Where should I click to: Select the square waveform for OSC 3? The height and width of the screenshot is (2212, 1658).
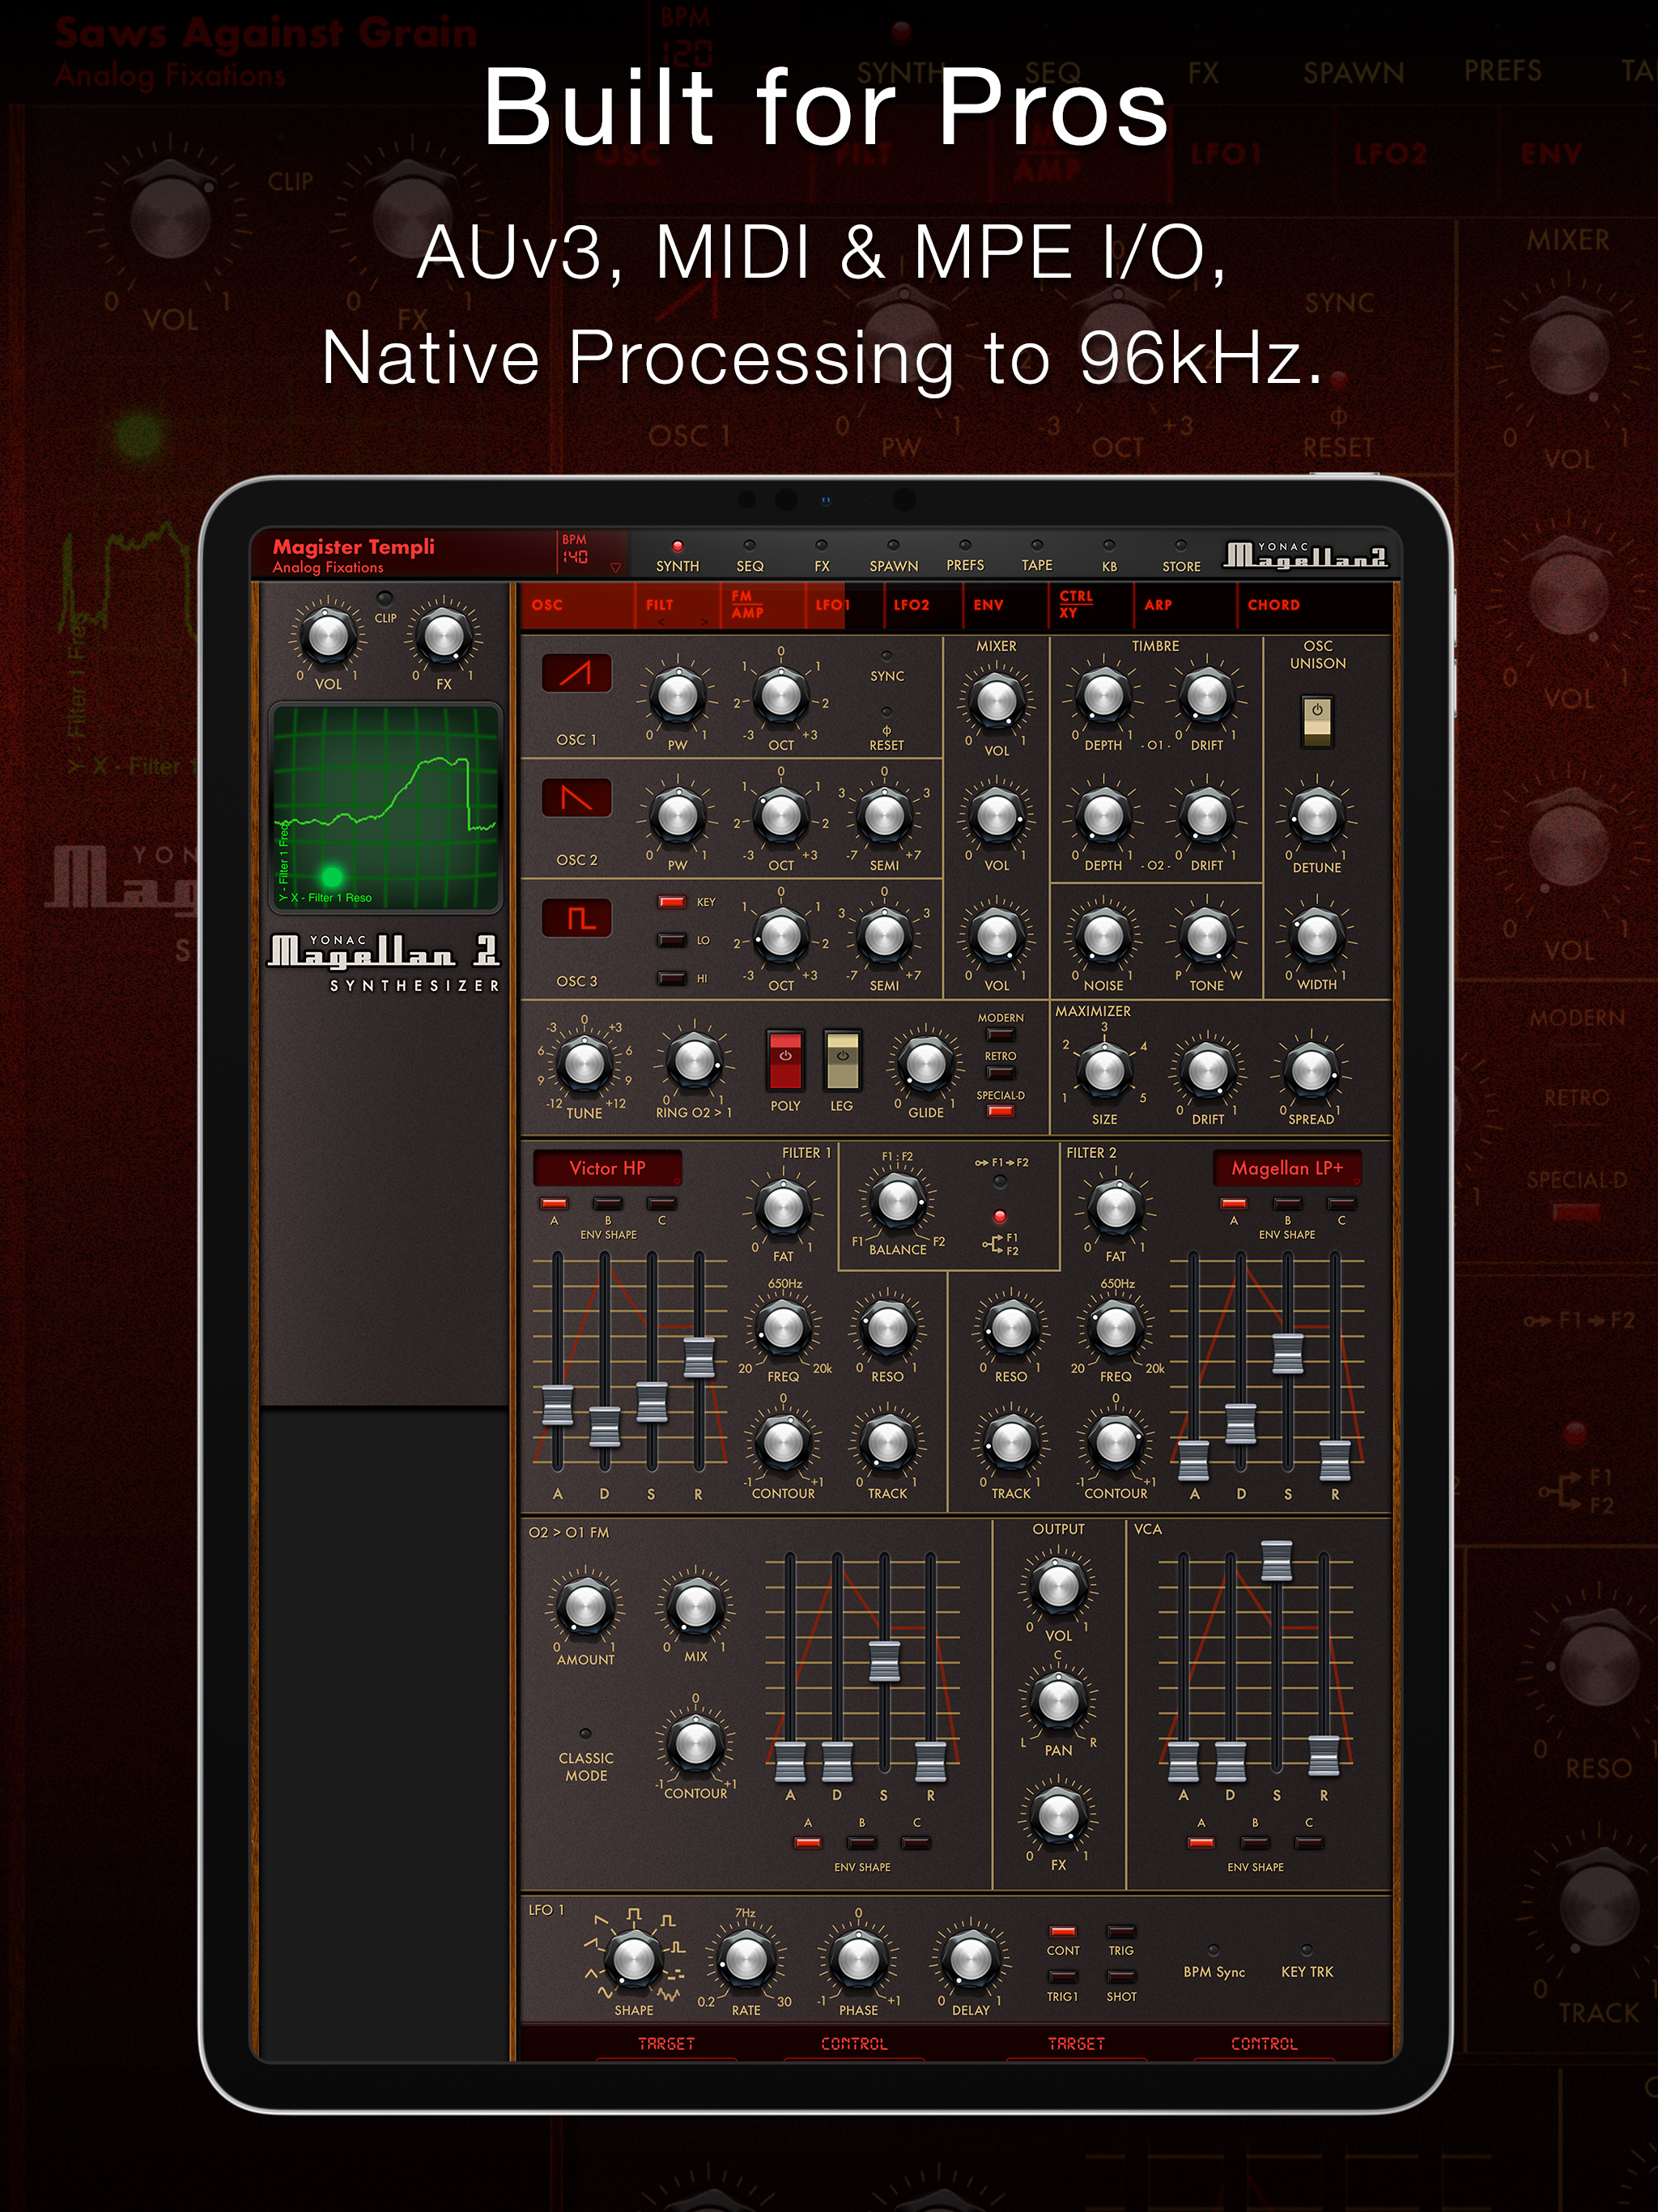point(576,917)
